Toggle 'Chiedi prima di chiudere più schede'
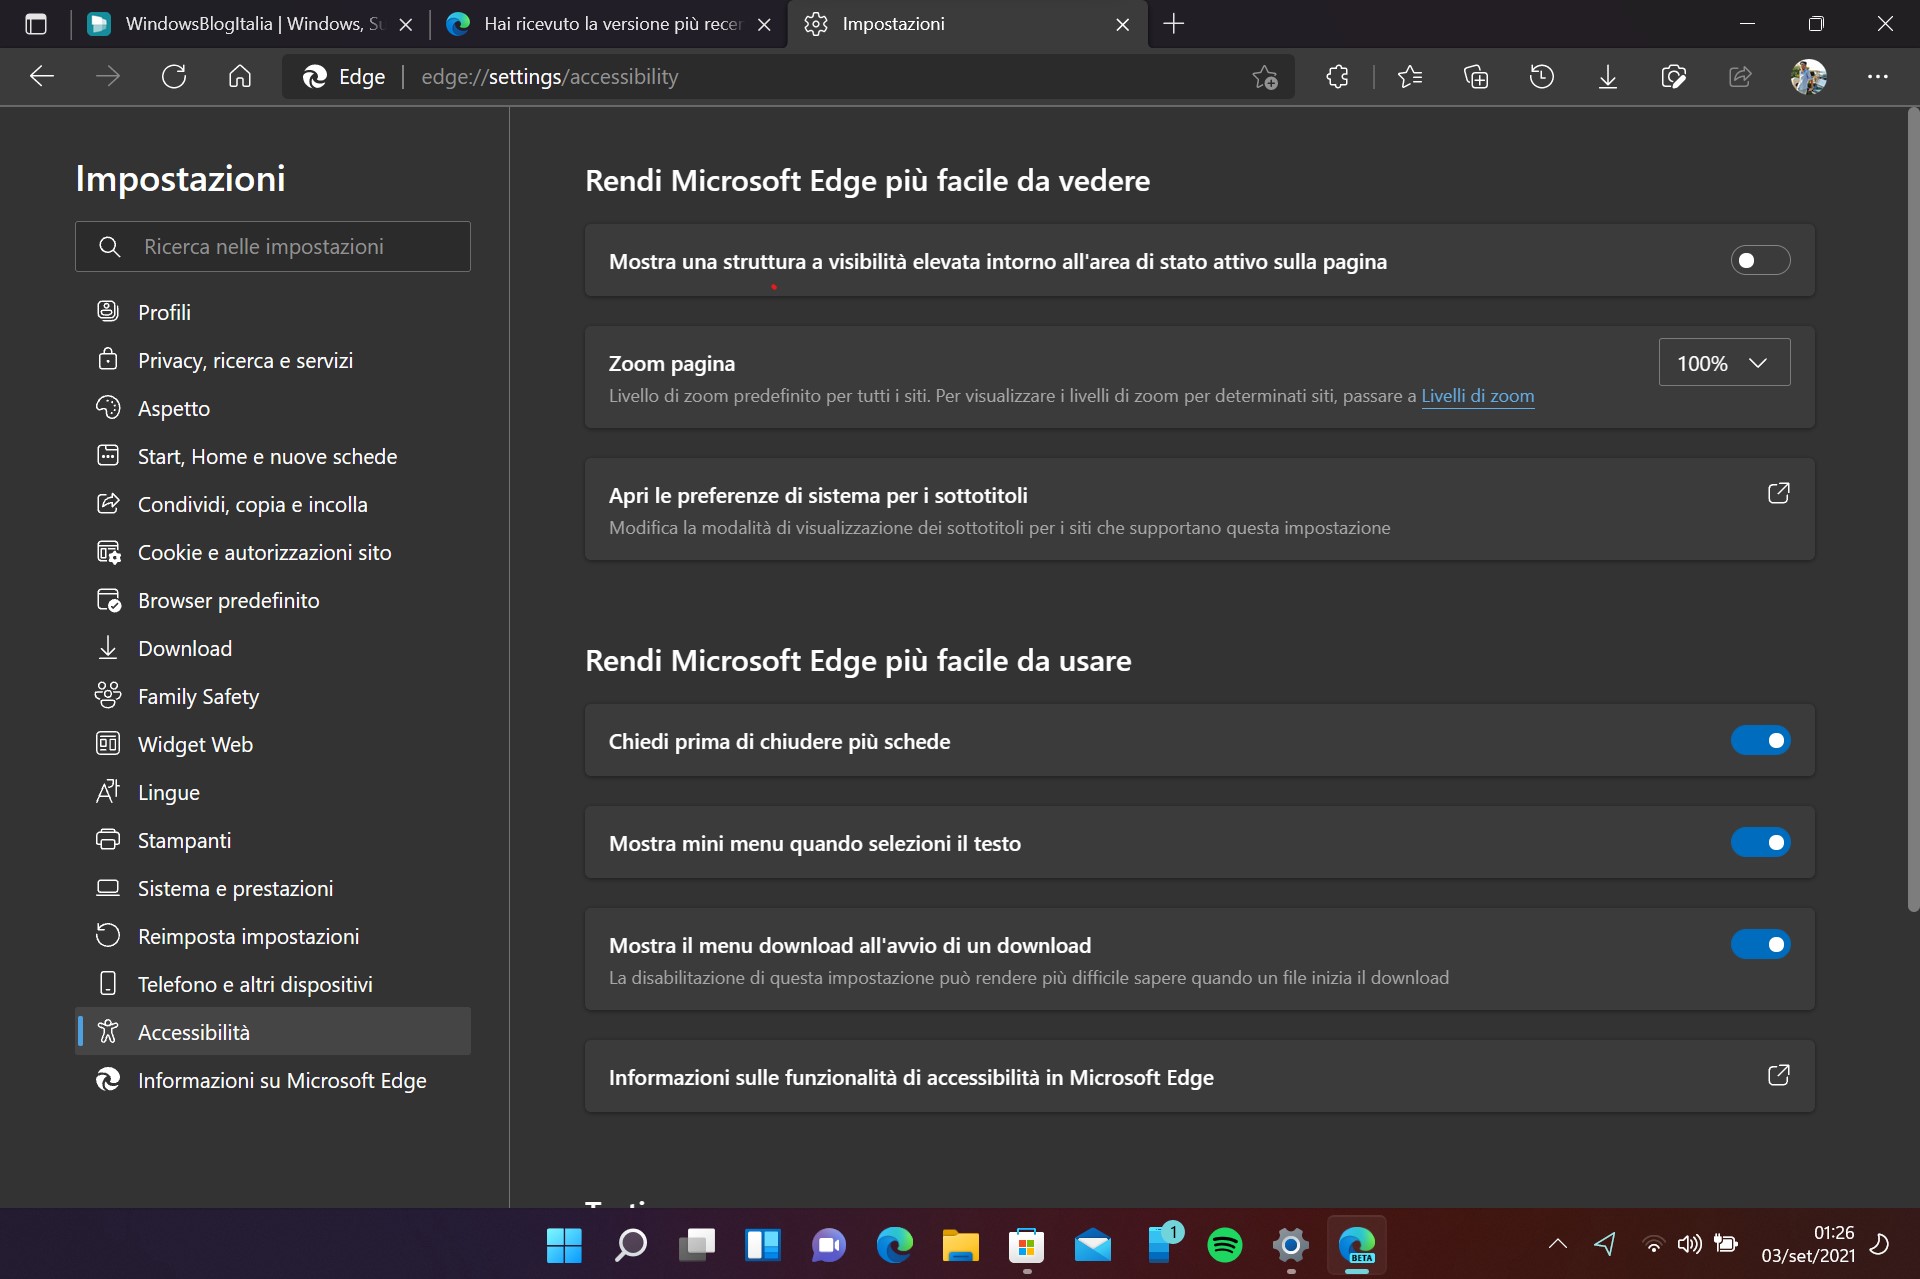 pos(1760,741)
